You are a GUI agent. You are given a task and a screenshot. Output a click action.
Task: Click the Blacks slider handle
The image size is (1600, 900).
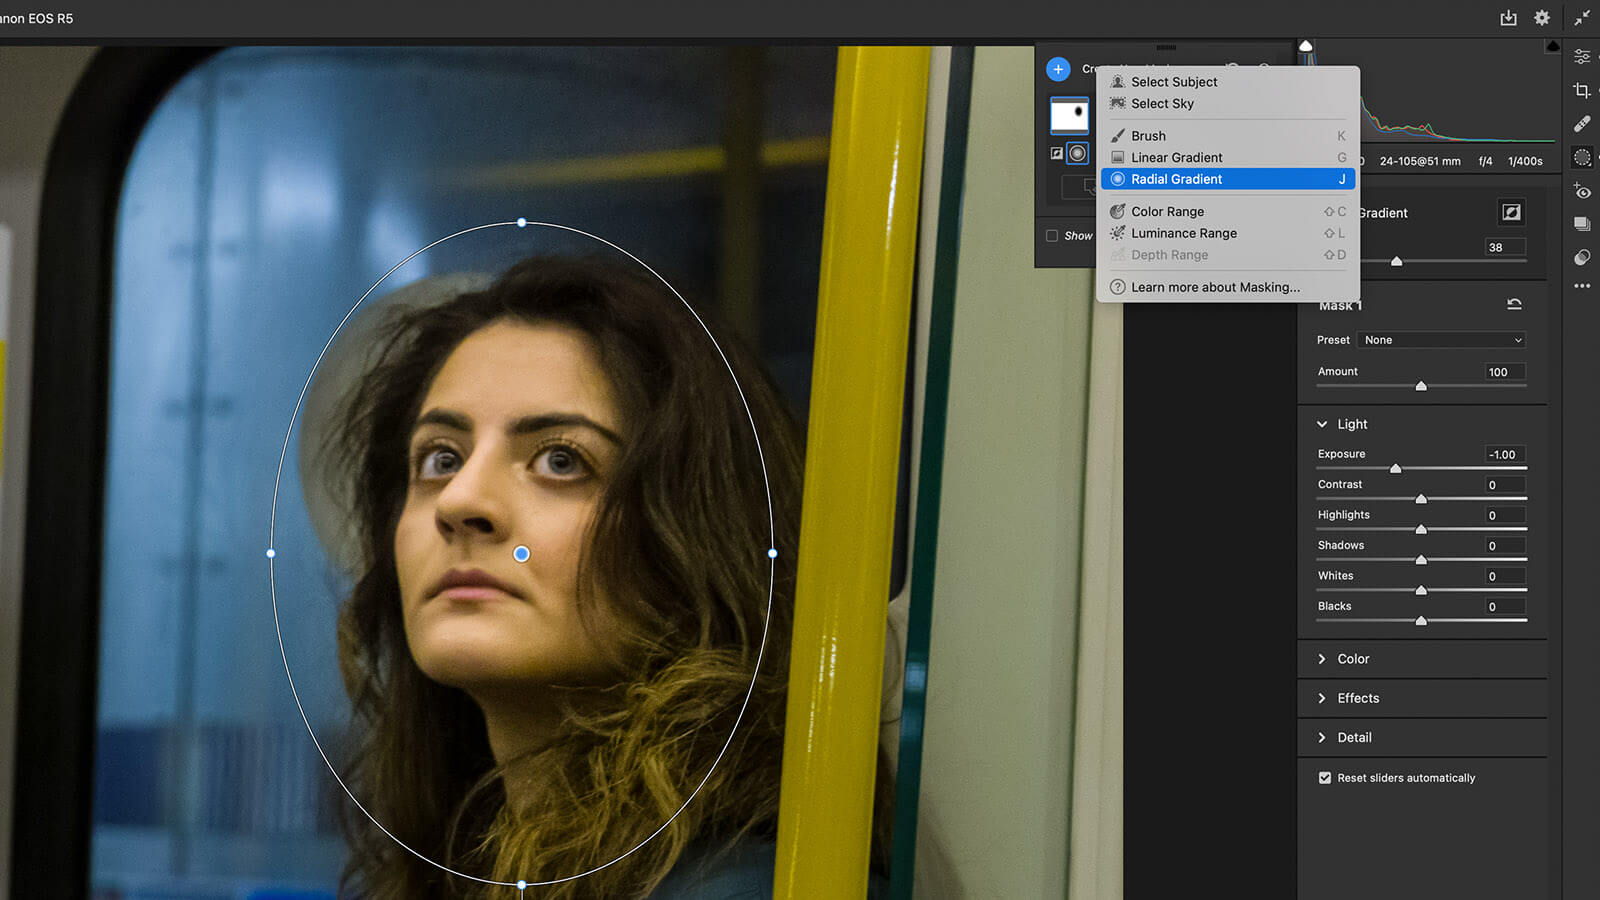click(x=1421, y=621)
